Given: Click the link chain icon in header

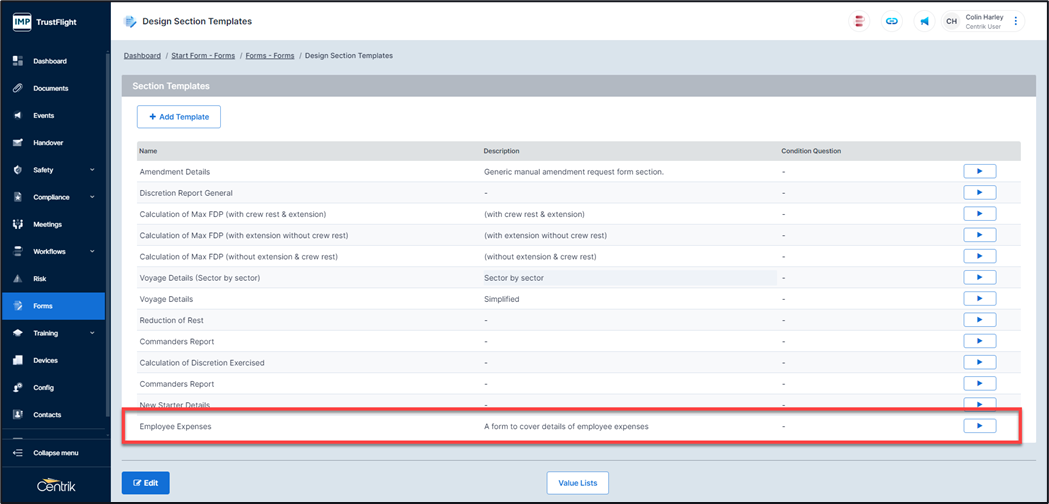Looking at the screenshot, I should (892, 21).
